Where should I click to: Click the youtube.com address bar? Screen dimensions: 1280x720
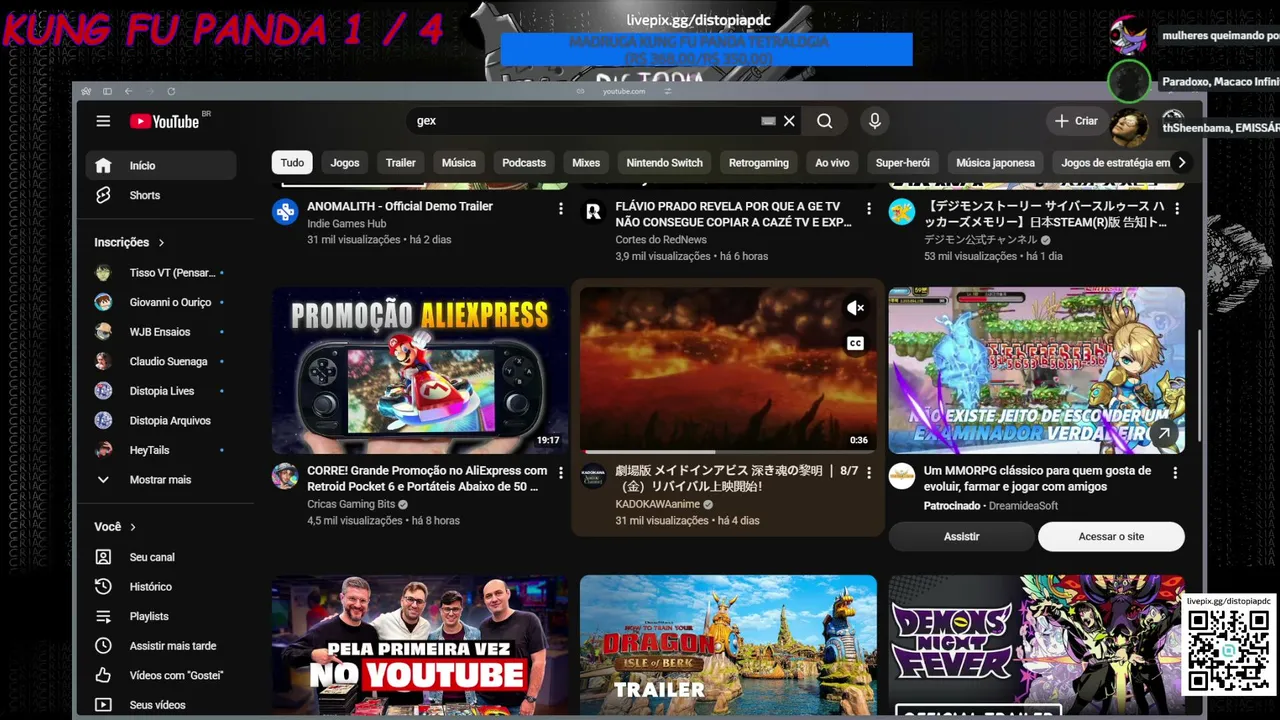[624, 91]
